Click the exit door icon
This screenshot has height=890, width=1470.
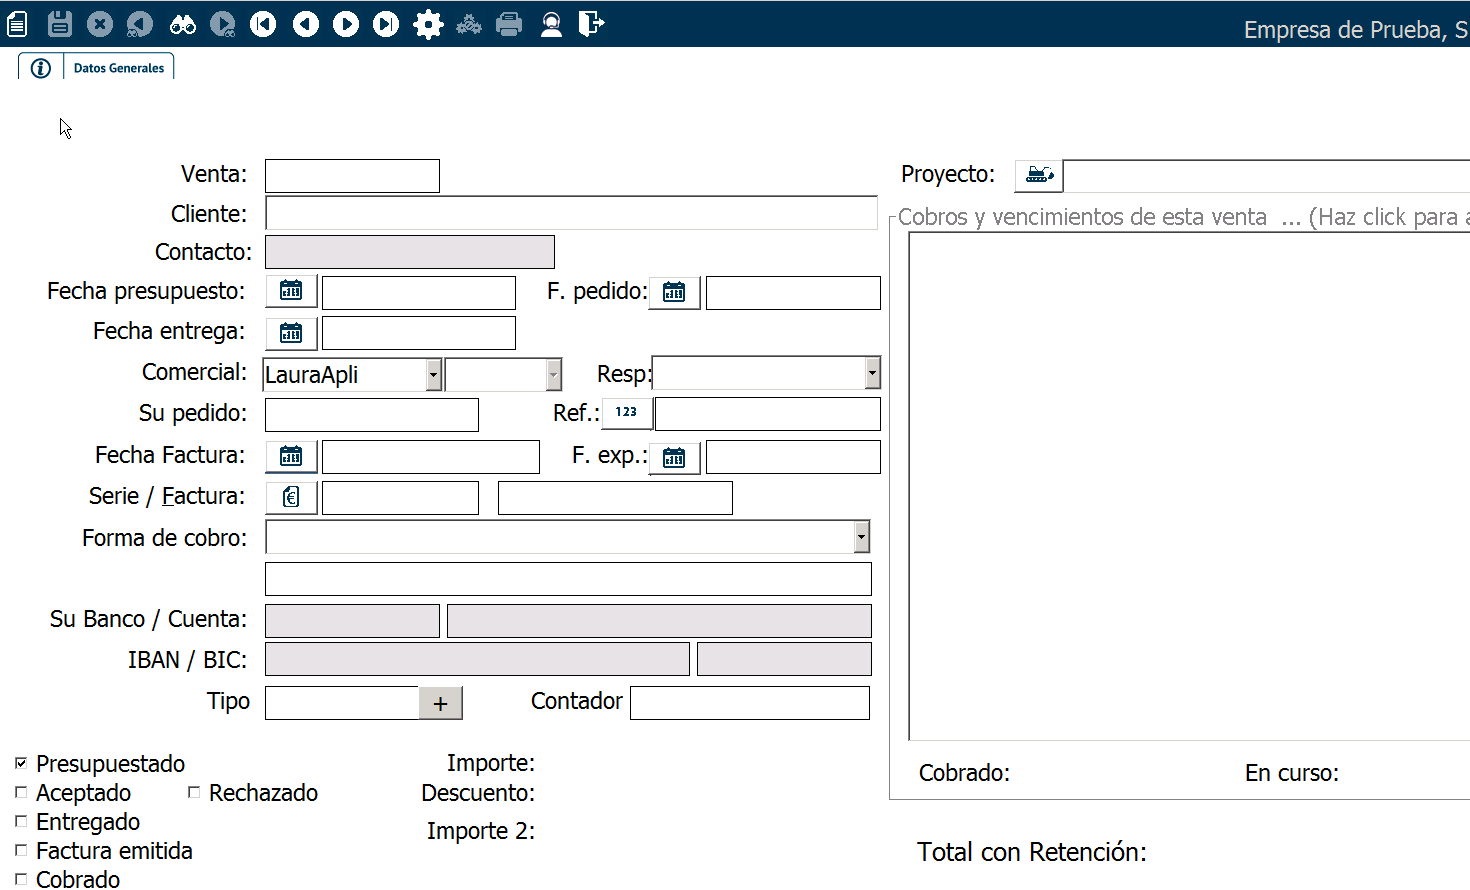591,24
